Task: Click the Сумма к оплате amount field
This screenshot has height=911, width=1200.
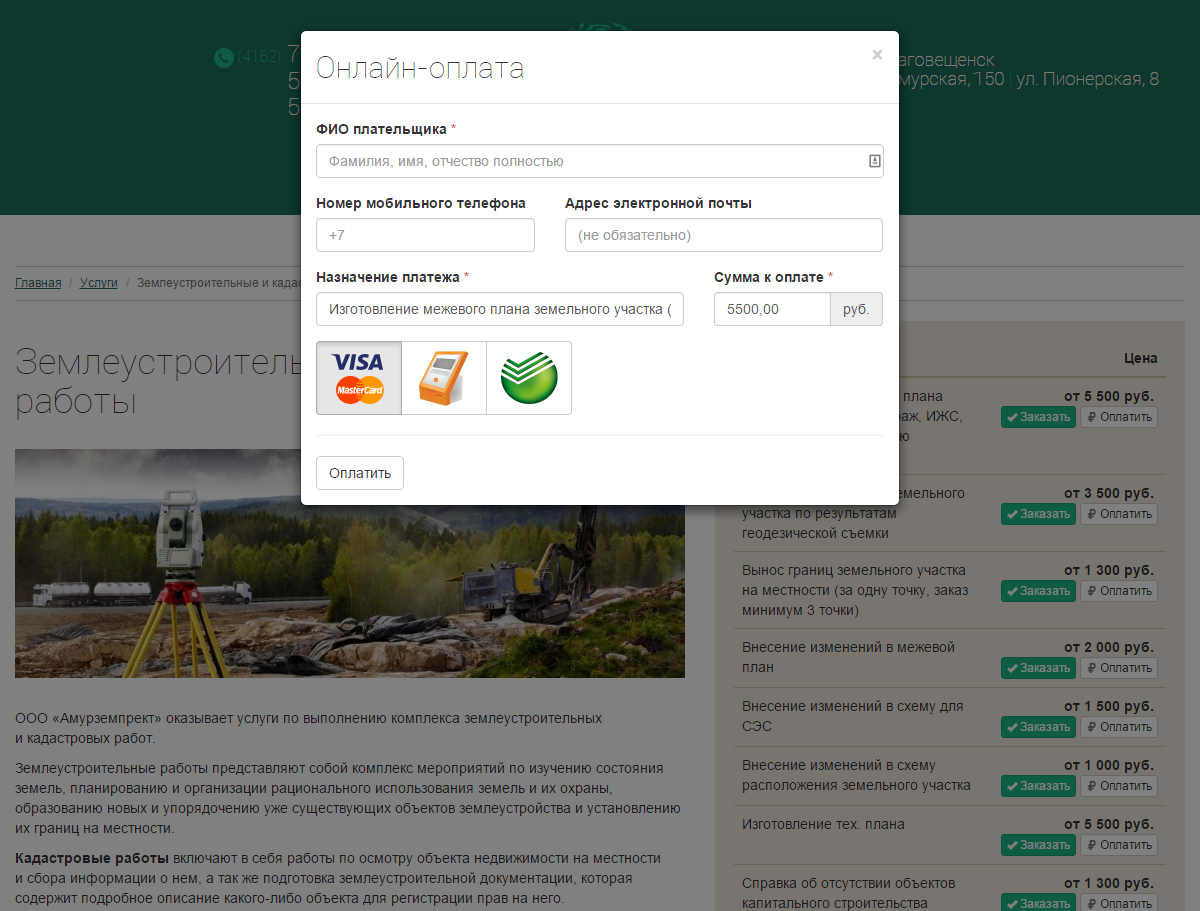Action: [x=772, y=309]
